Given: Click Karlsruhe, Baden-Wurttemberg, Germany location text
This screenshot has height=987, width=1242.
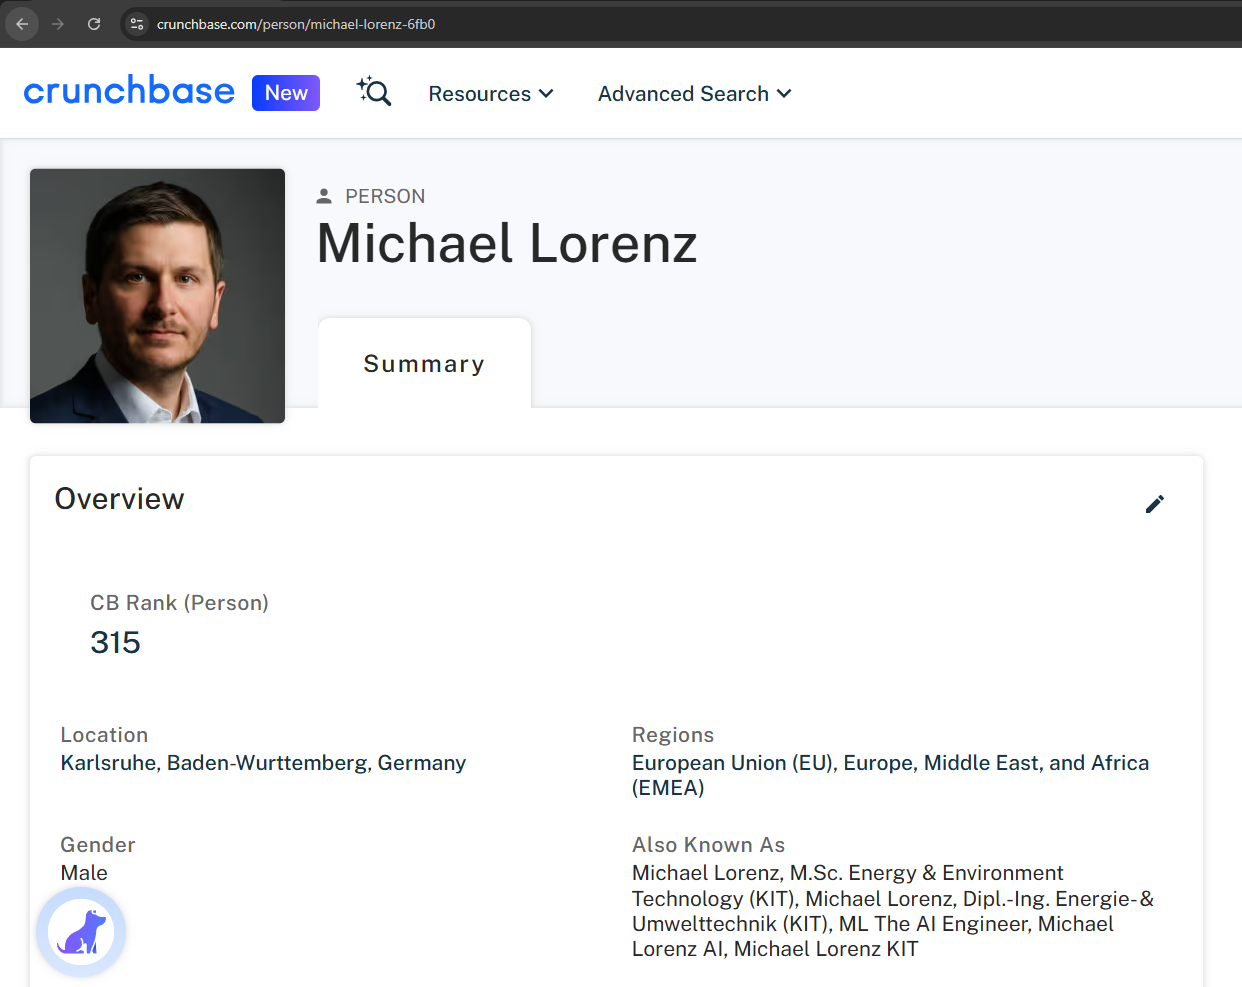Looking at the screenshot, I should (263, 762).
